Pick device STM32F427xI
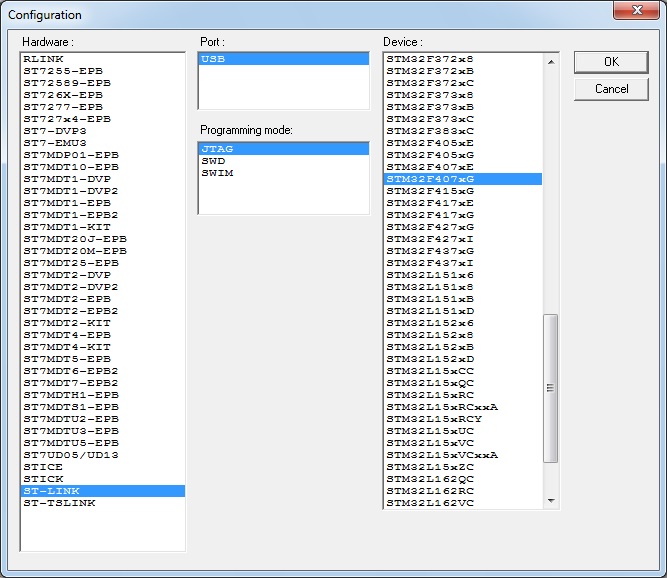667x578 pixels. click(x=463, y=239)
